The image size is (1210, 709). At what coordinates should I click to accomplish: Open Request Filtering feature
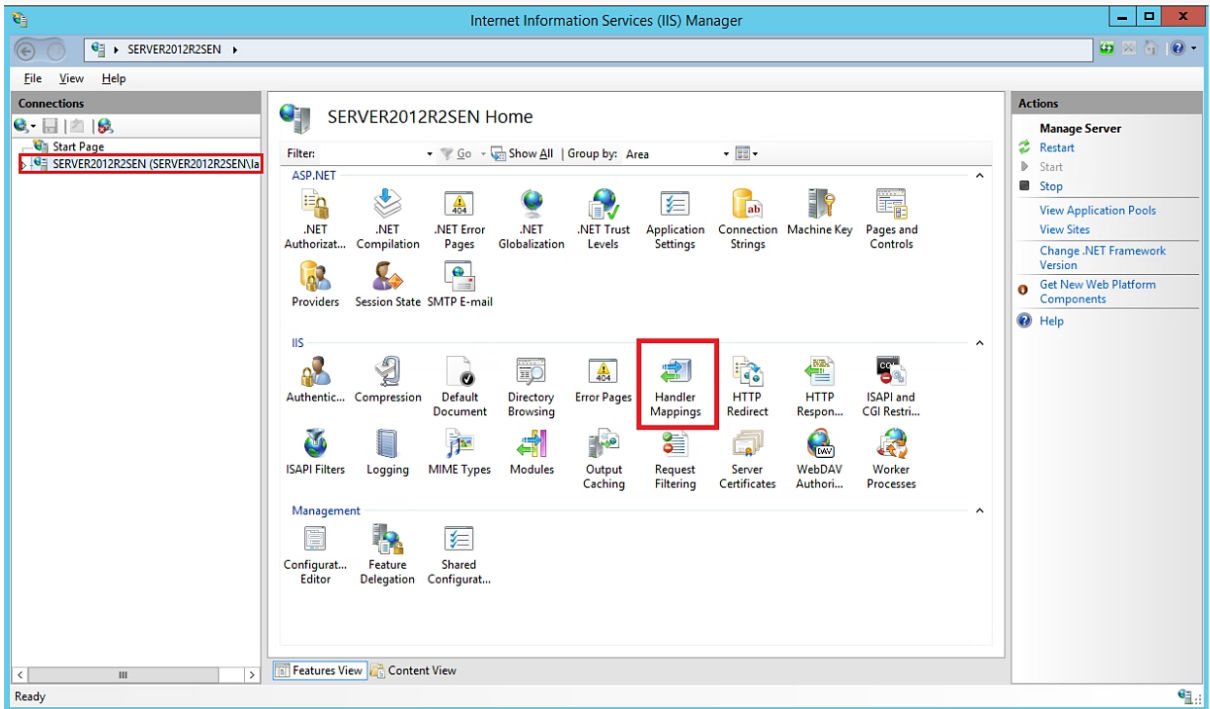[x=675, y=459]
